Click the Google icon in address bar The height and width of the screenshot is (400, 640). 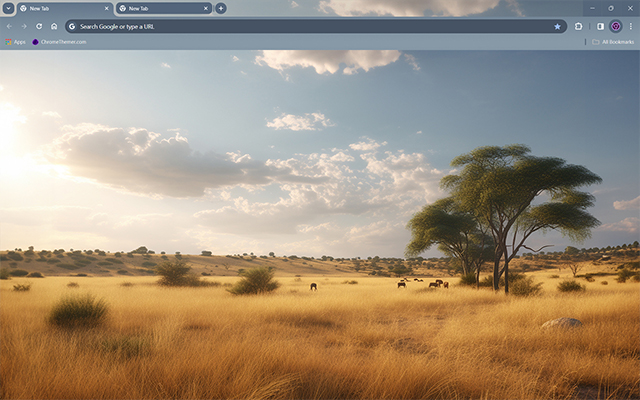pos(72,27)
